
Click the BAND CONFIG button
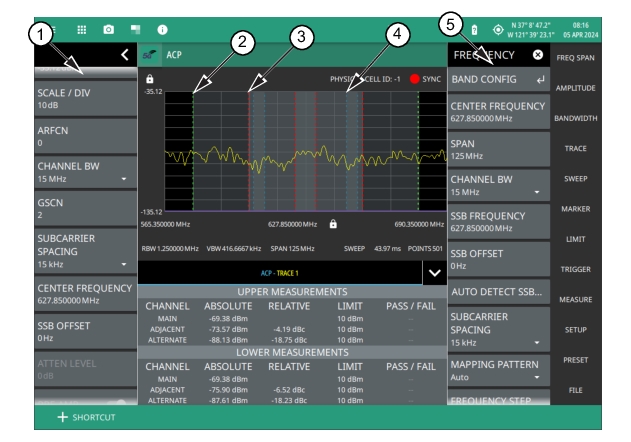[497, 77]
